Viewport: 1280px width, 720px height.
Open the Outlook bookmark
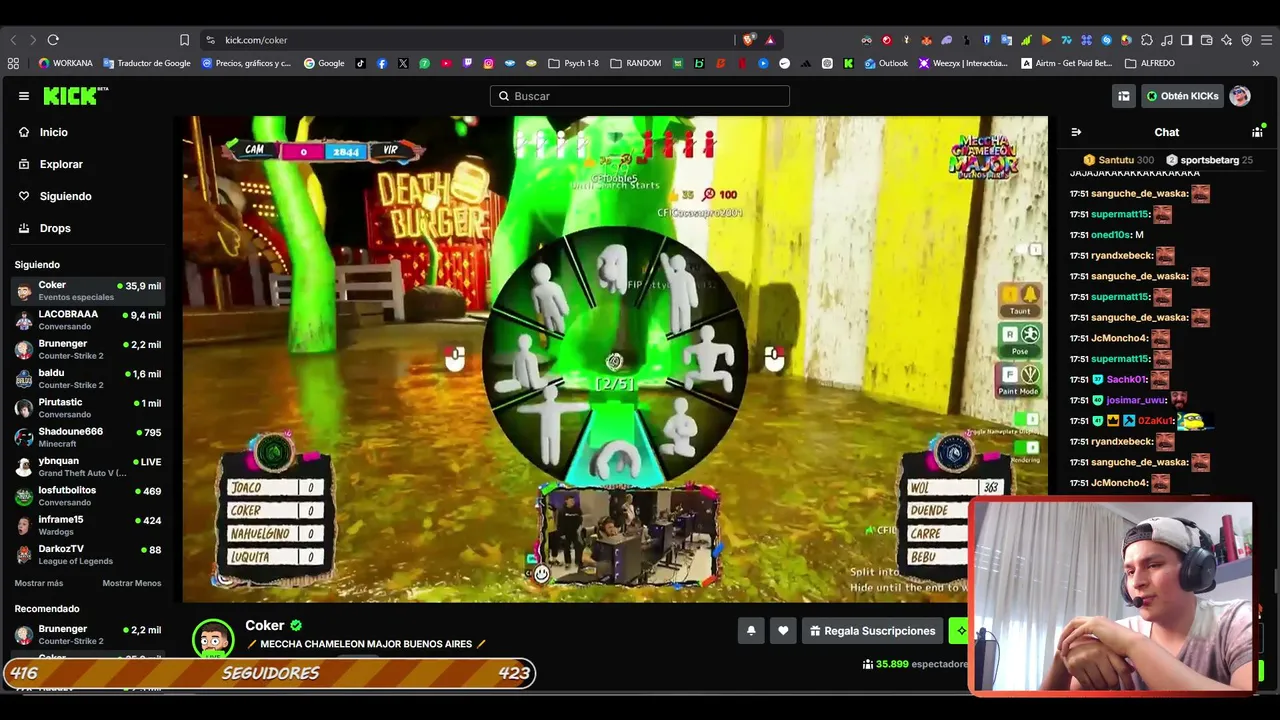tap(886, 63)
